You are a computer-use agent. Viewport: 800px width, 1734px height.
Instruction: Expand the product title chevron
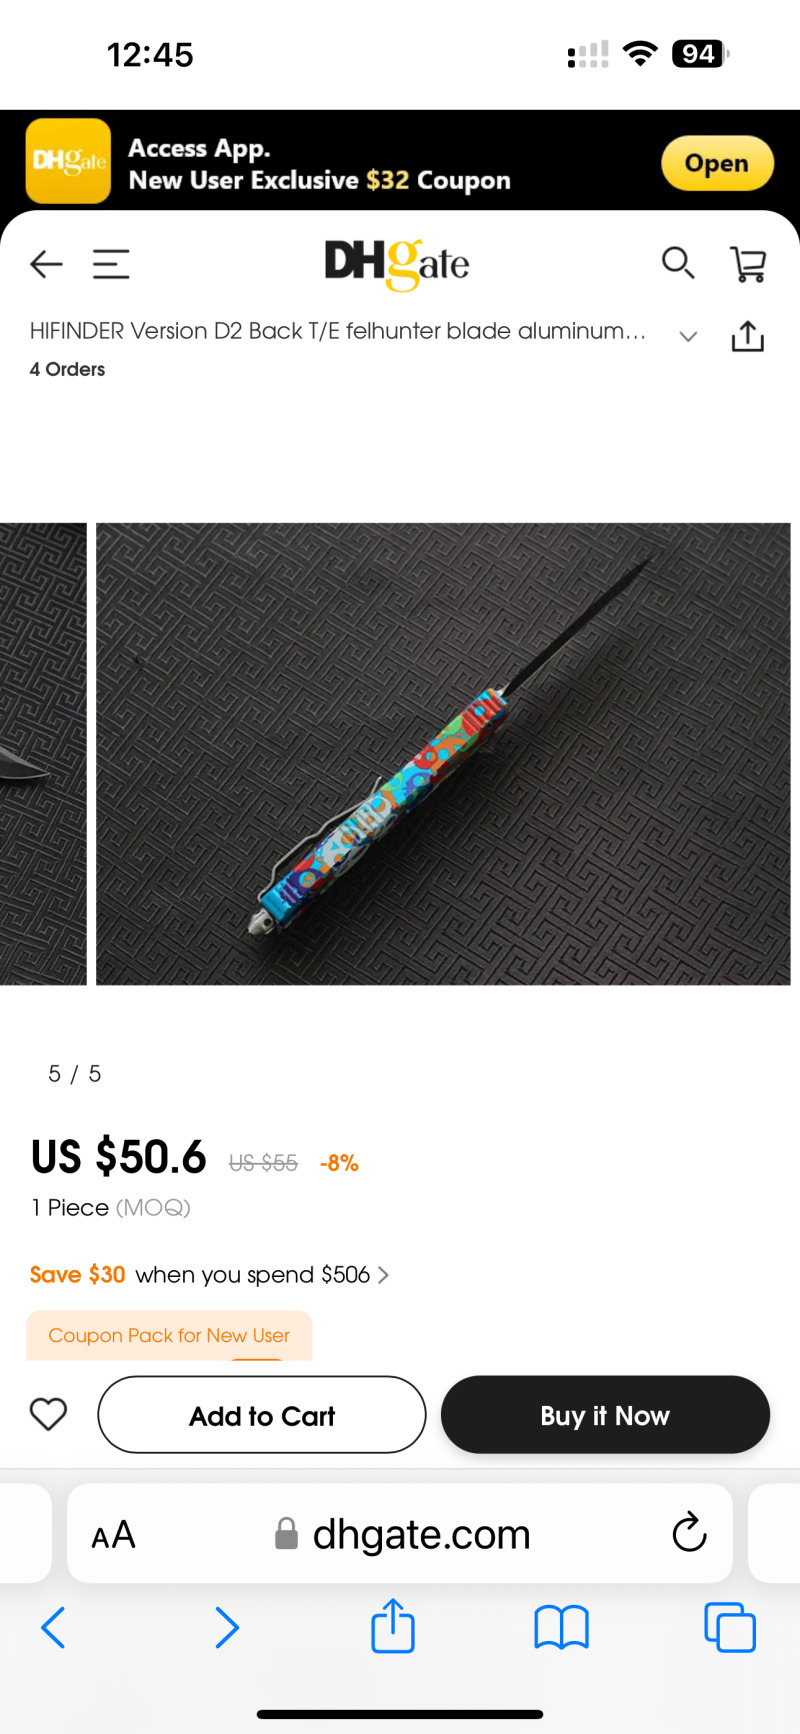pyautogui.click(x=688, y=336)
